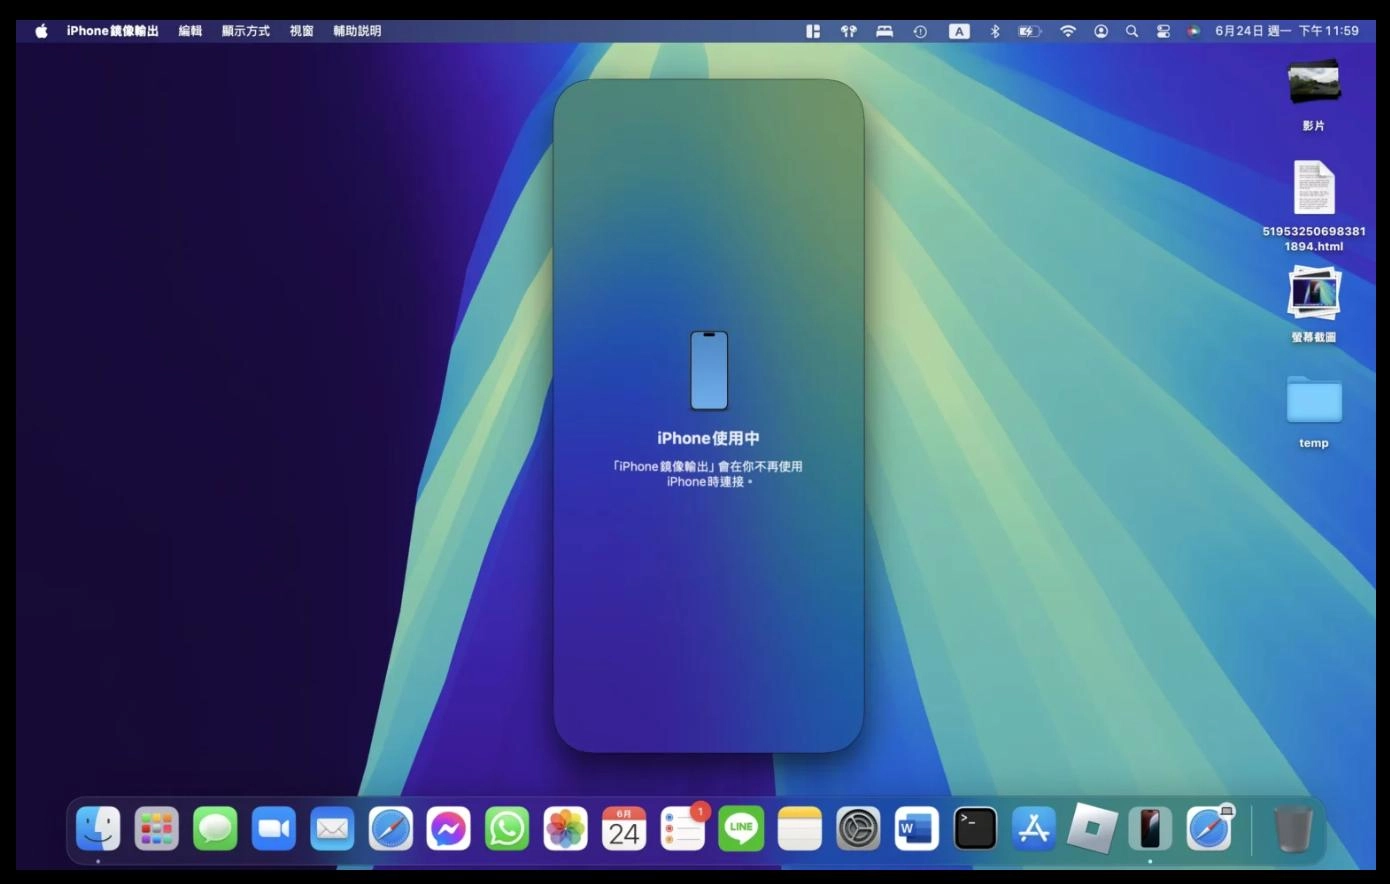Open Launchpad from the Dock

click(157, 828)
